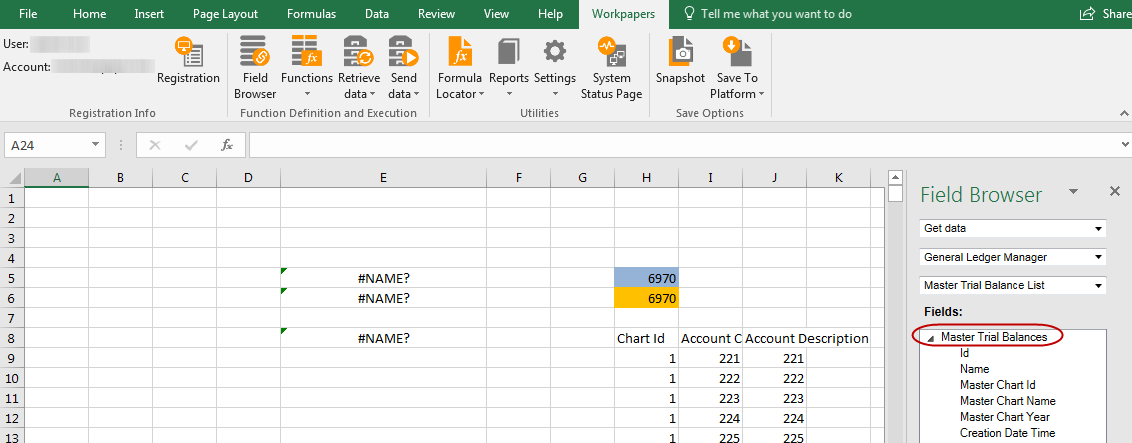The height and width of the screenshot is (443, 1132).
Task: Click Save To Platform icon
Action: point(737,54)
